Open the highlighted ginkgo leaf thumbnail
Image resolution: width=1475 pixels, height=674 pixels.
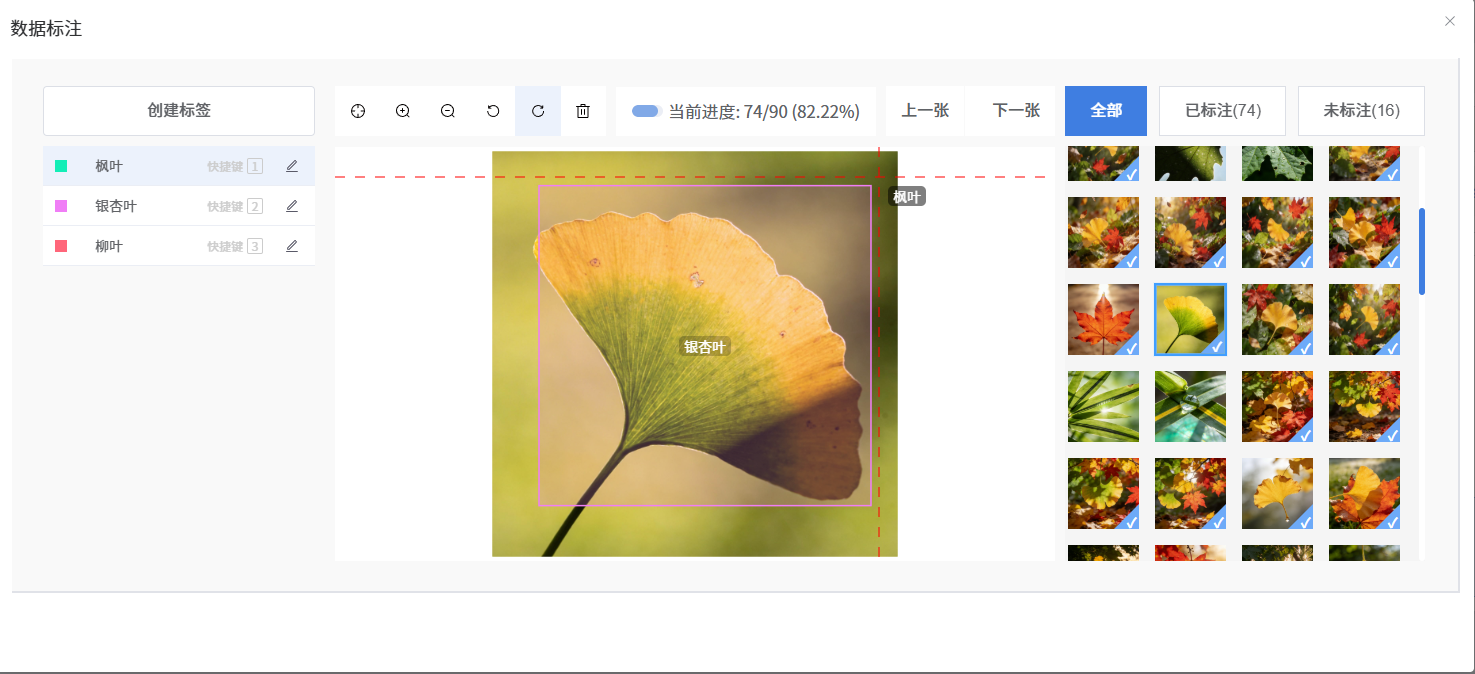tap(1190, 319)
